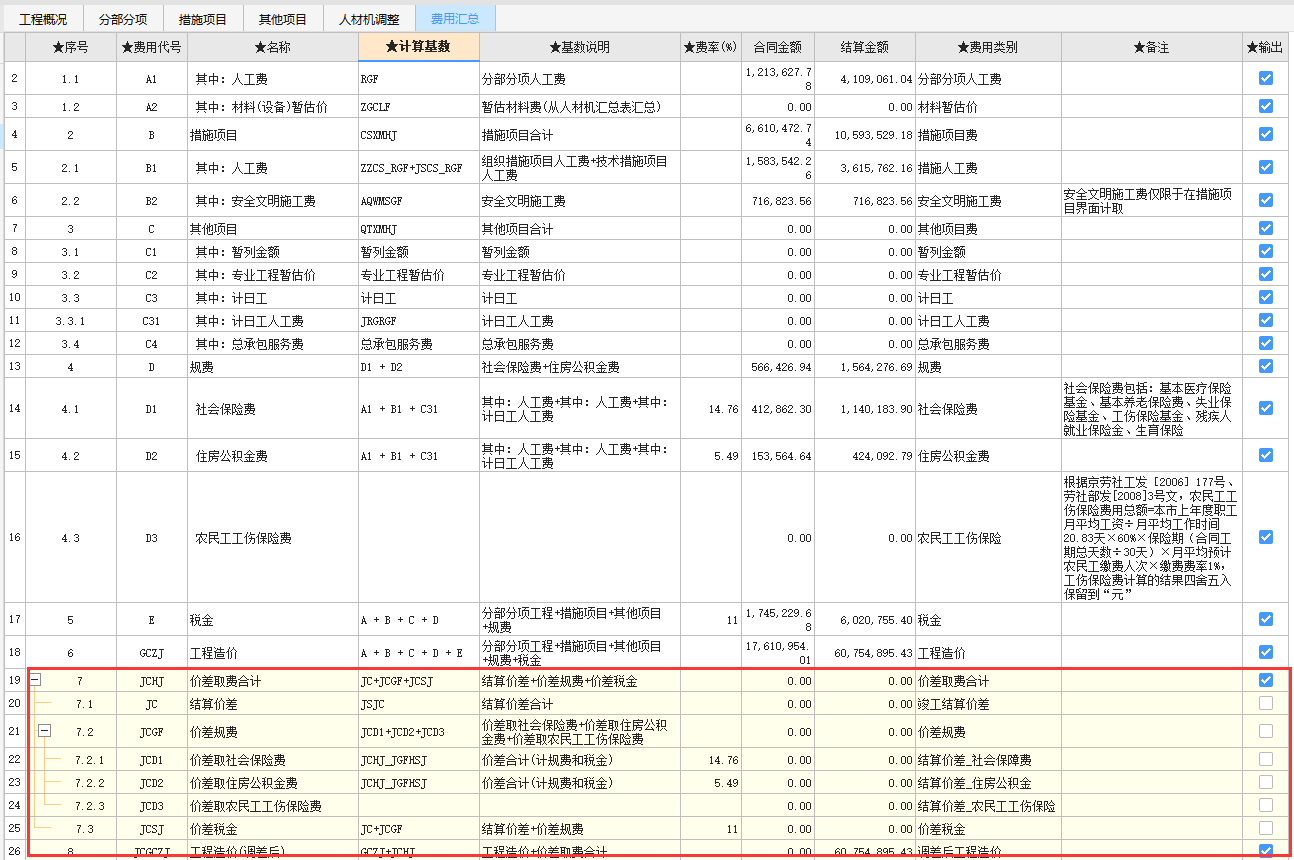
Task: Click the rate cell of 住房公积金费 D2 row
Action: tap(710, 456)
